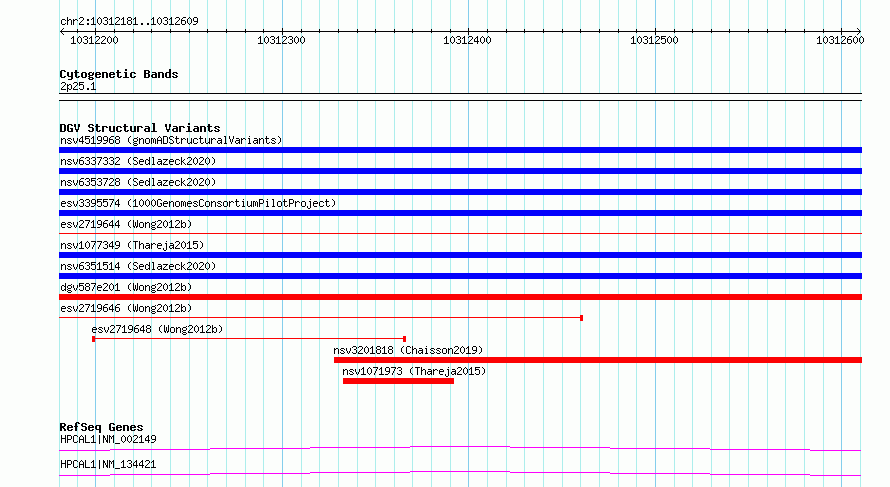This screenshot has width=890, height=487.
Task: Select the short red bar under nsv1071973
Action: (398, 381)
